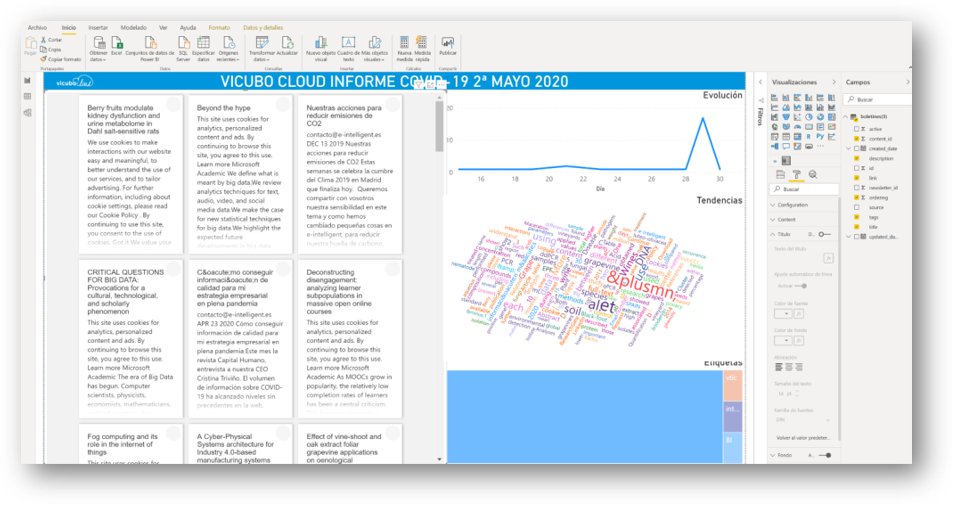Collapse the Título section
This screenshot has width=953, height=505.
click(773, 234)
